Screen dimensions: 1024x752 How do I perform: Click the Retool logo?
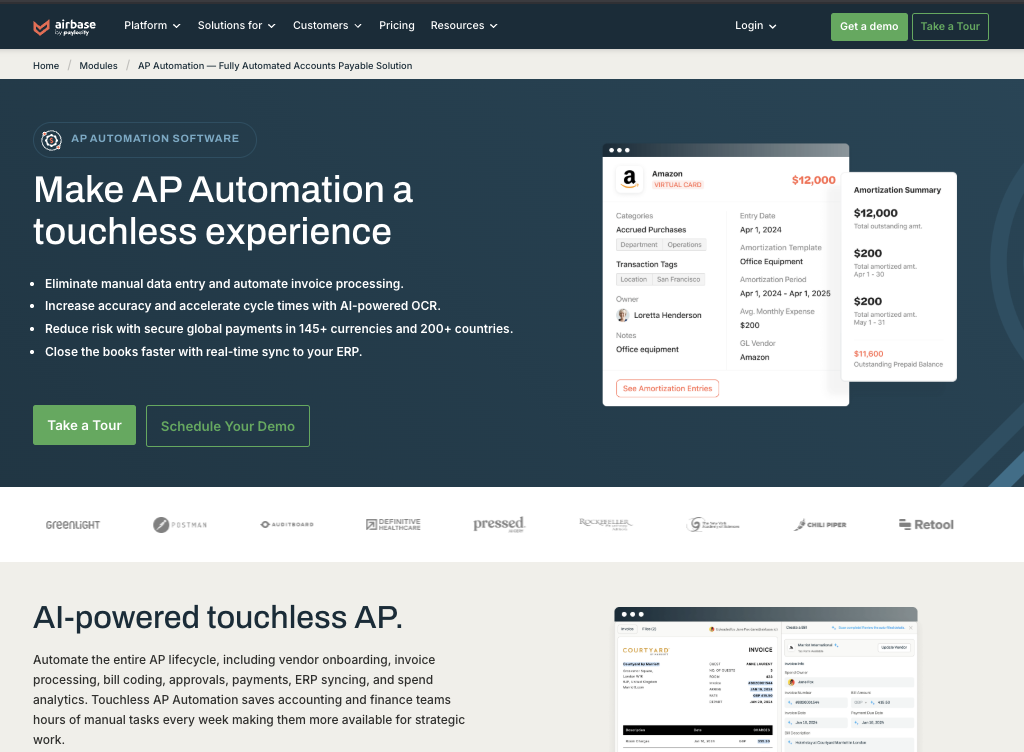click(x=926, y=524)
